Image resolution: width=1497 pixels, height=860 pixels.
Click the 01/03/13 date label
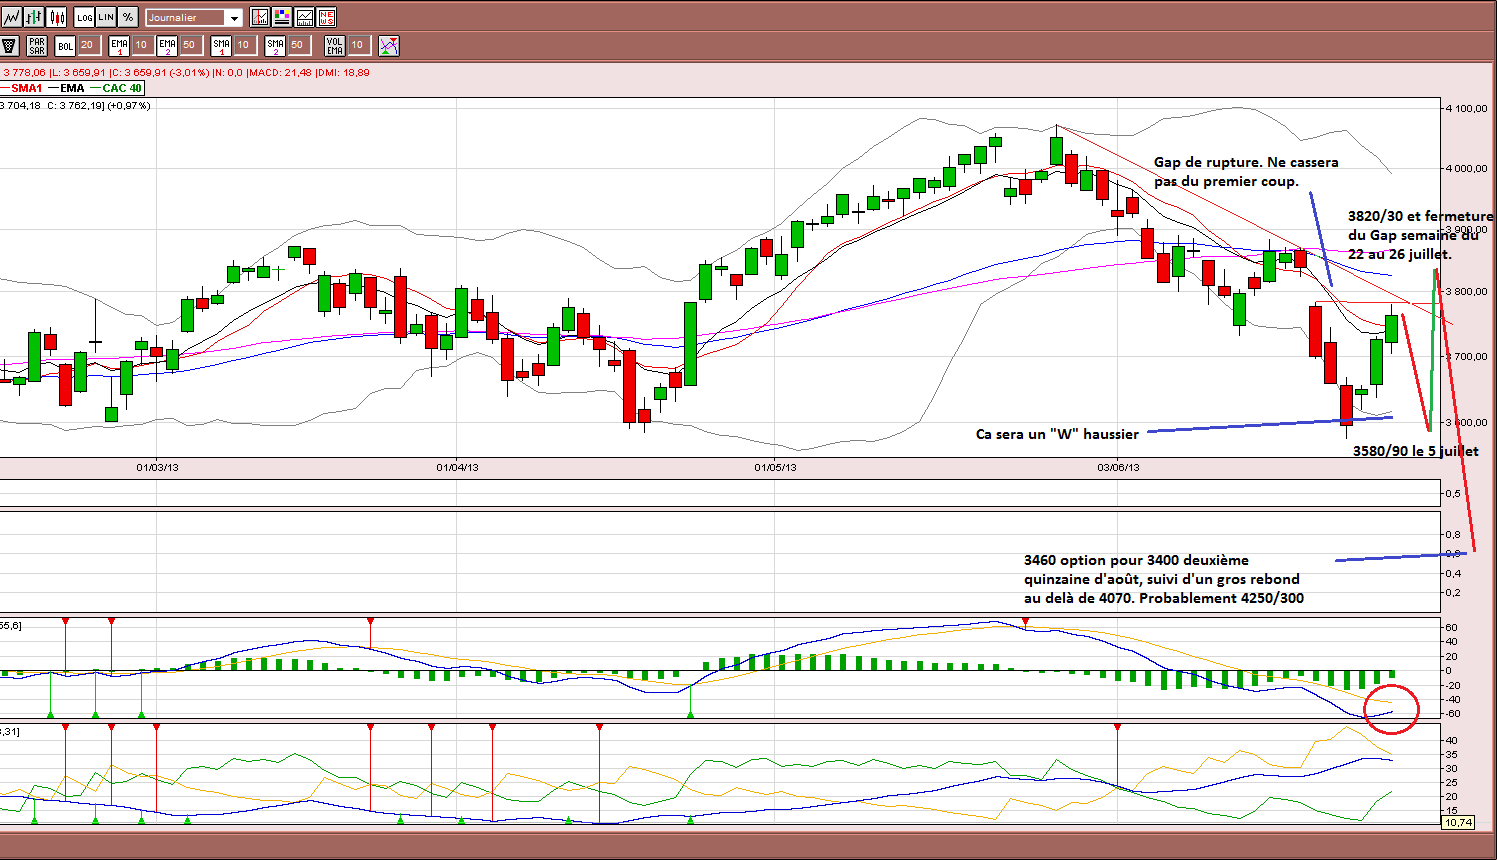point(158,467)
